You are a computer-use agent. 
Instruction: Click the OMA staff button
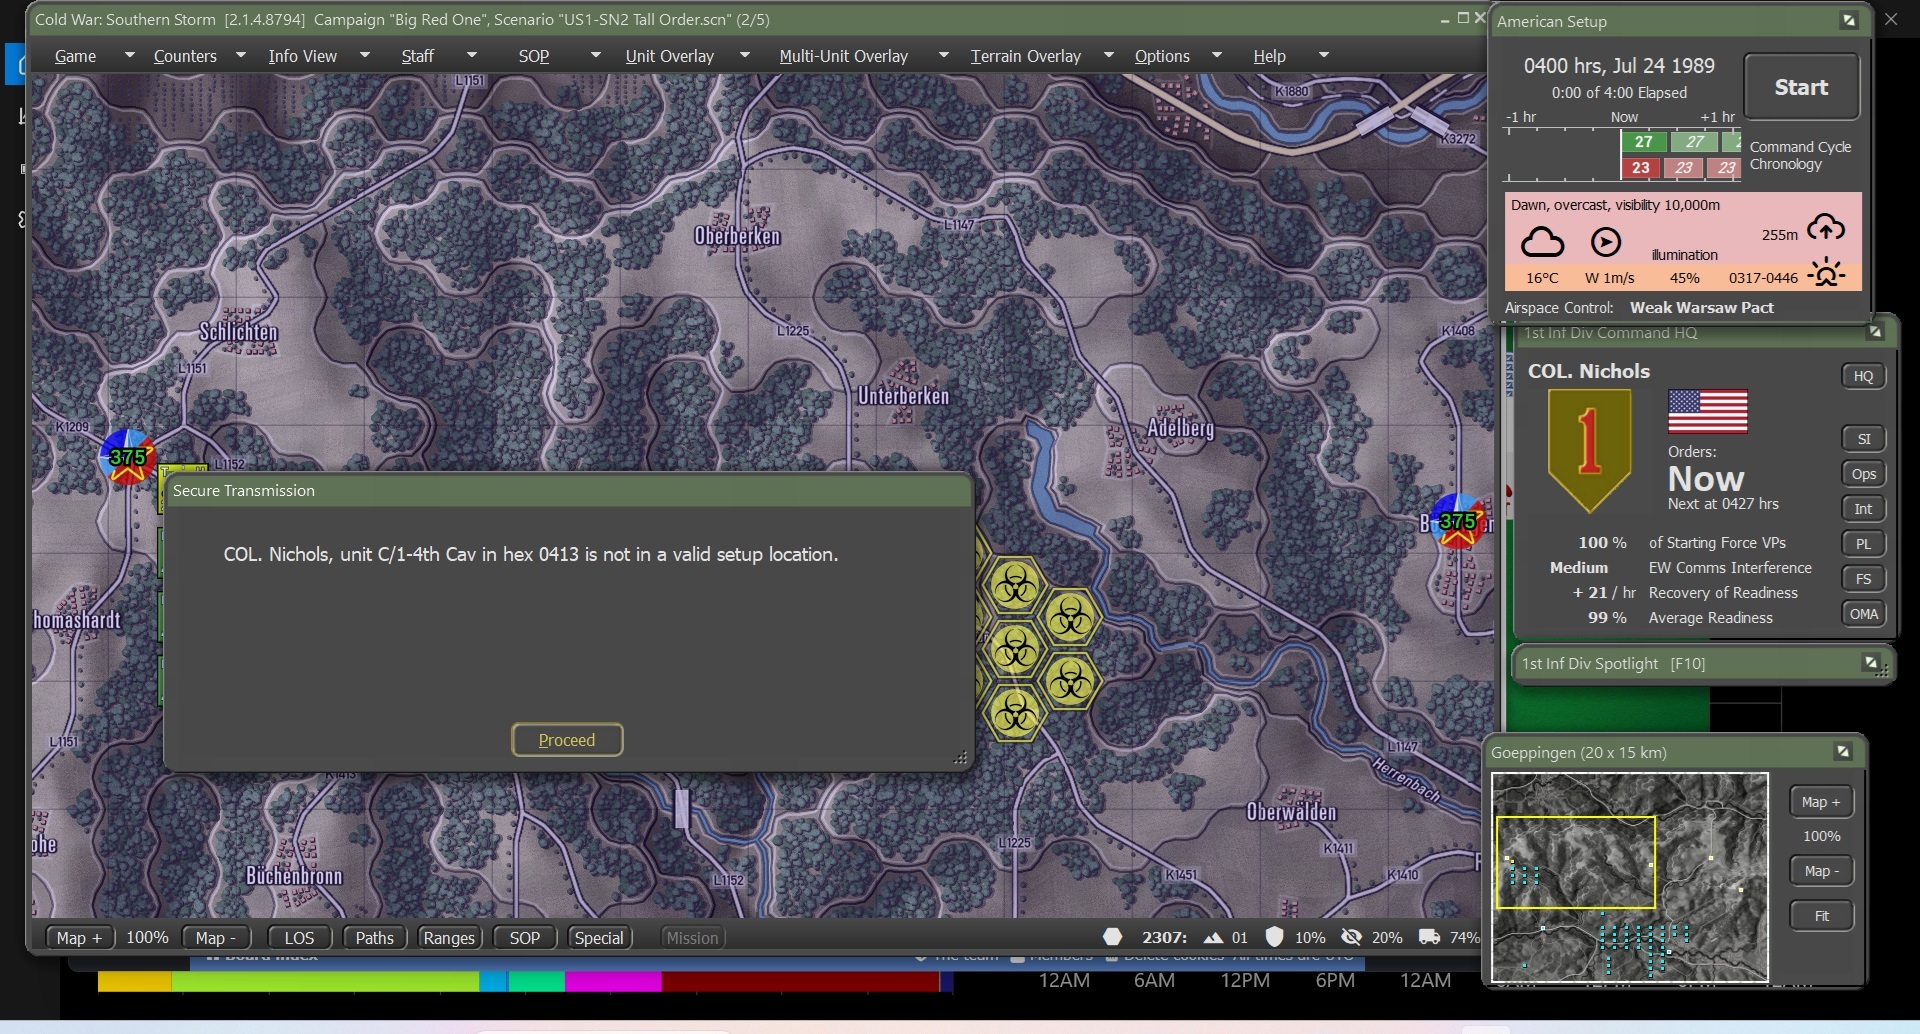(1863, 614)
